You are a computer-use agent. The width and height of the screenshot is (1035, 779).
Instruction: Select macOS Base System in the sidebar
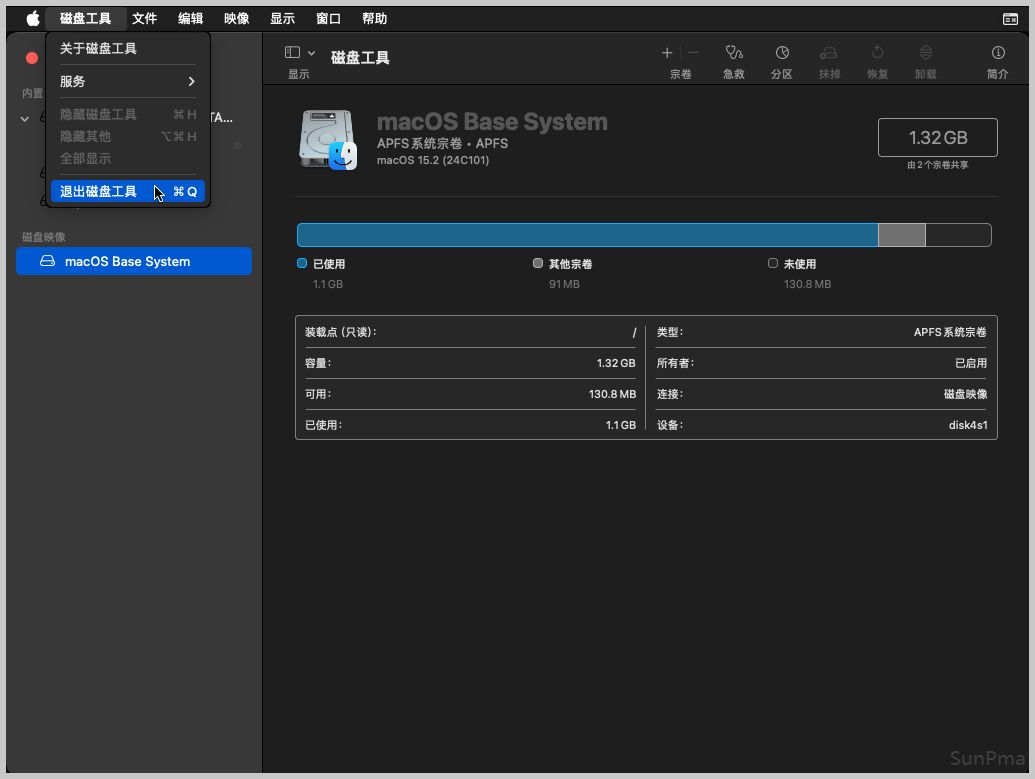point(133,261)
